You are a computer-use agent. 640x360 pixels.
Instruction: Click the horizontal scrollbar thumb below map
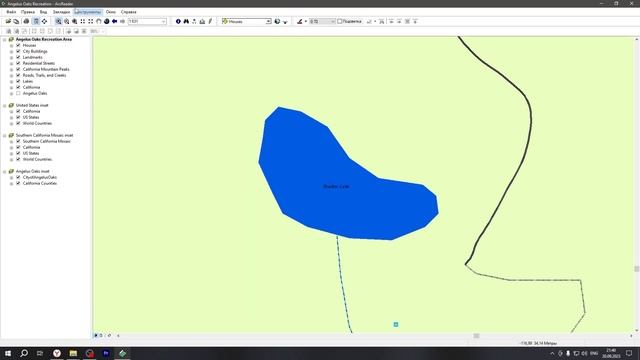476,336
